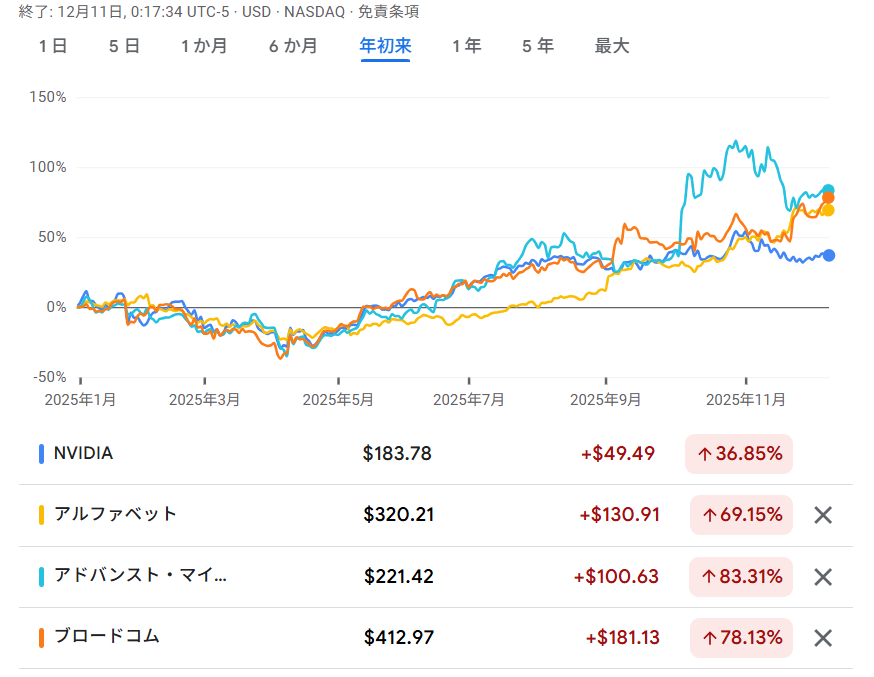Open the ブロードコム stock row
Viewport: 874px width, 677px height.
pyautogui.click(x=436, y=638)
